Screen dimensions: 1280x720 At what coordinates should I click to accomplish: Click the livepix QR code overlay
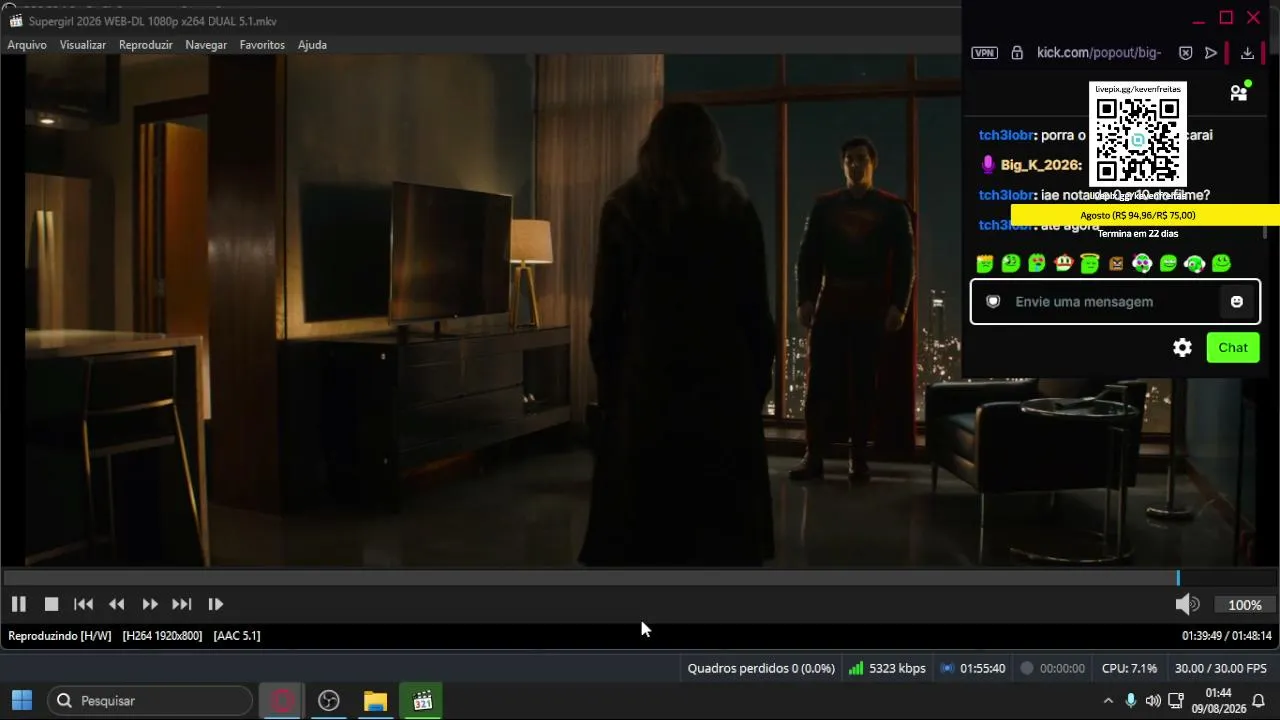pos(1138,139)
